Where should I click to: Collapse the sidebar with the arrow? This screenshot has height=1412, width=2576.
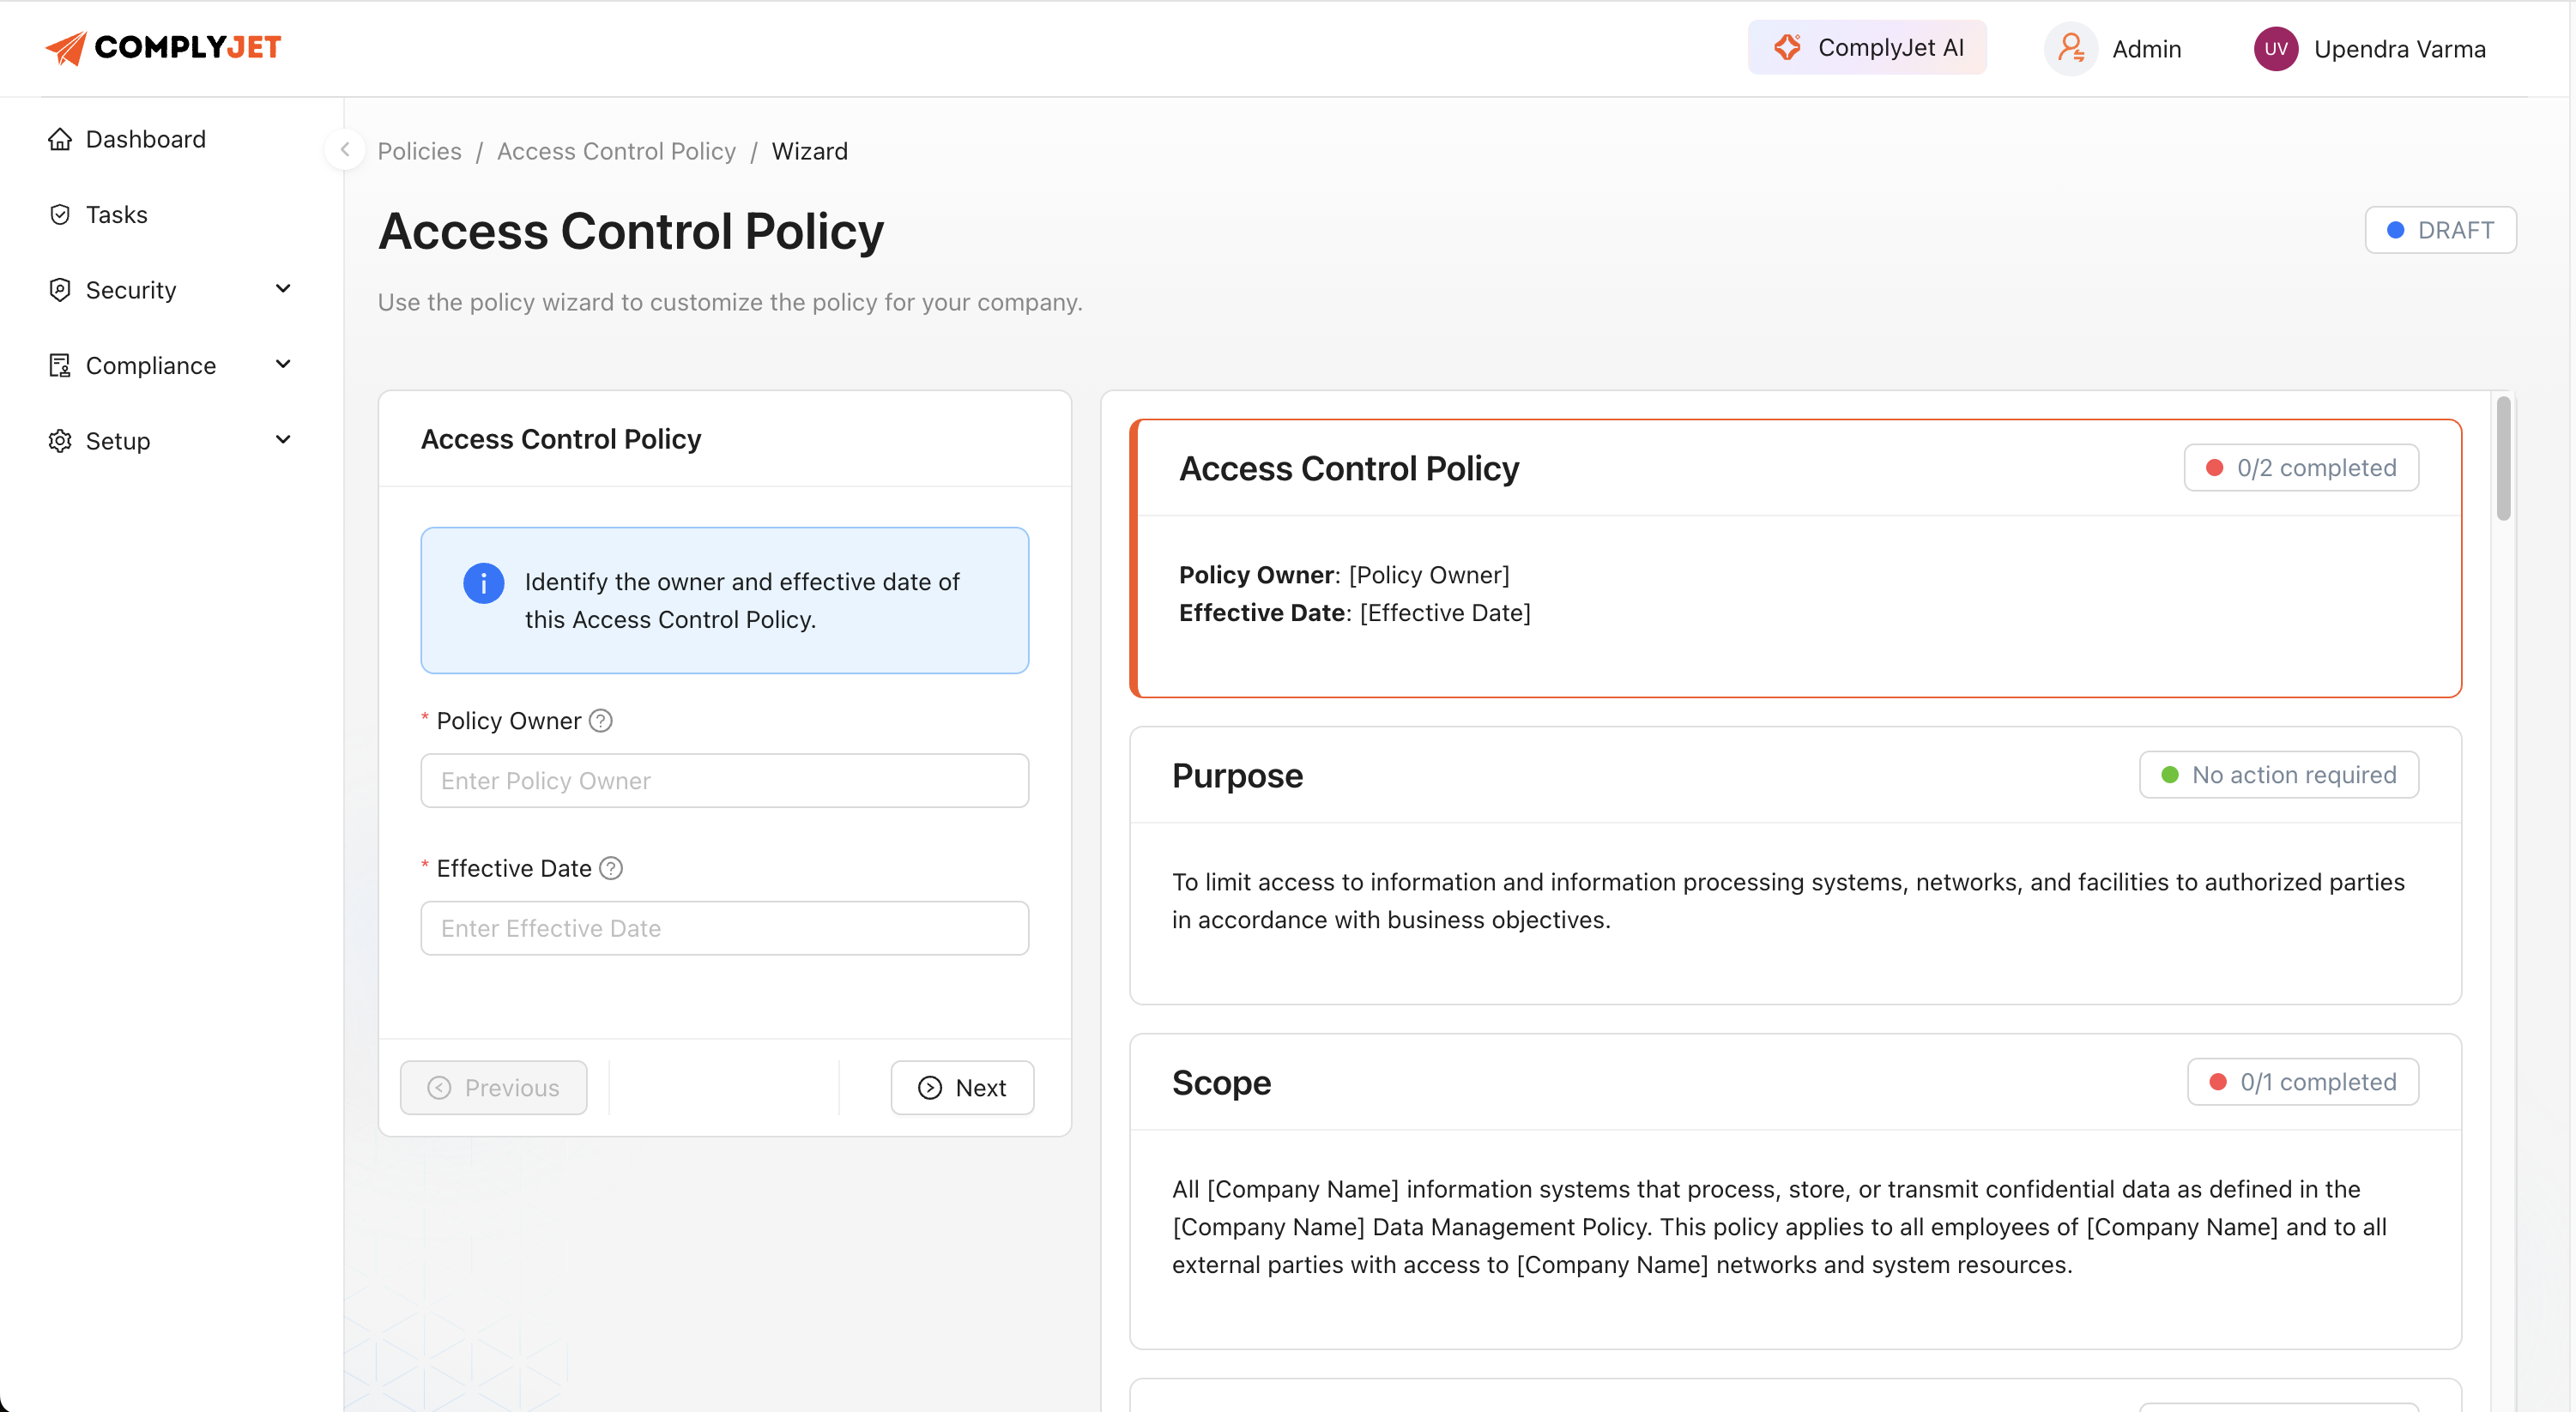pyautogui.click(x=345, y=150)
